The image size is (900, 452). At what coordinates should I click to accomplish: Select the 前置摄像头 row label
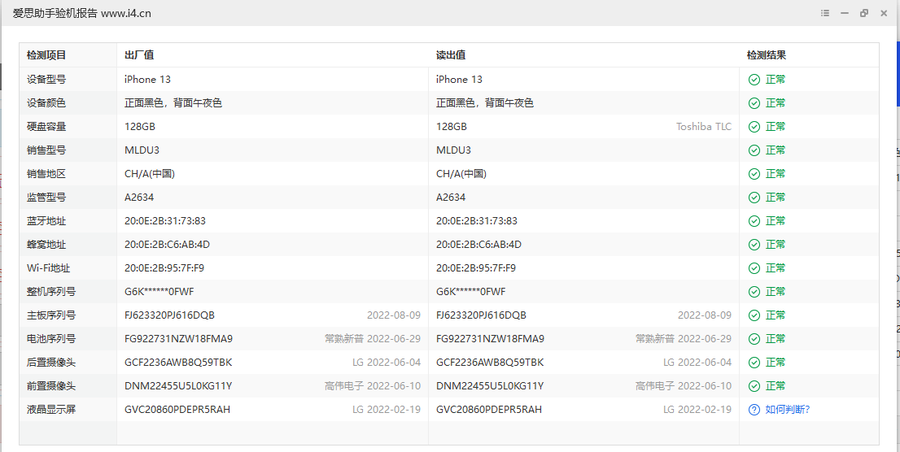pyautogui.click(x=51, y=385)
